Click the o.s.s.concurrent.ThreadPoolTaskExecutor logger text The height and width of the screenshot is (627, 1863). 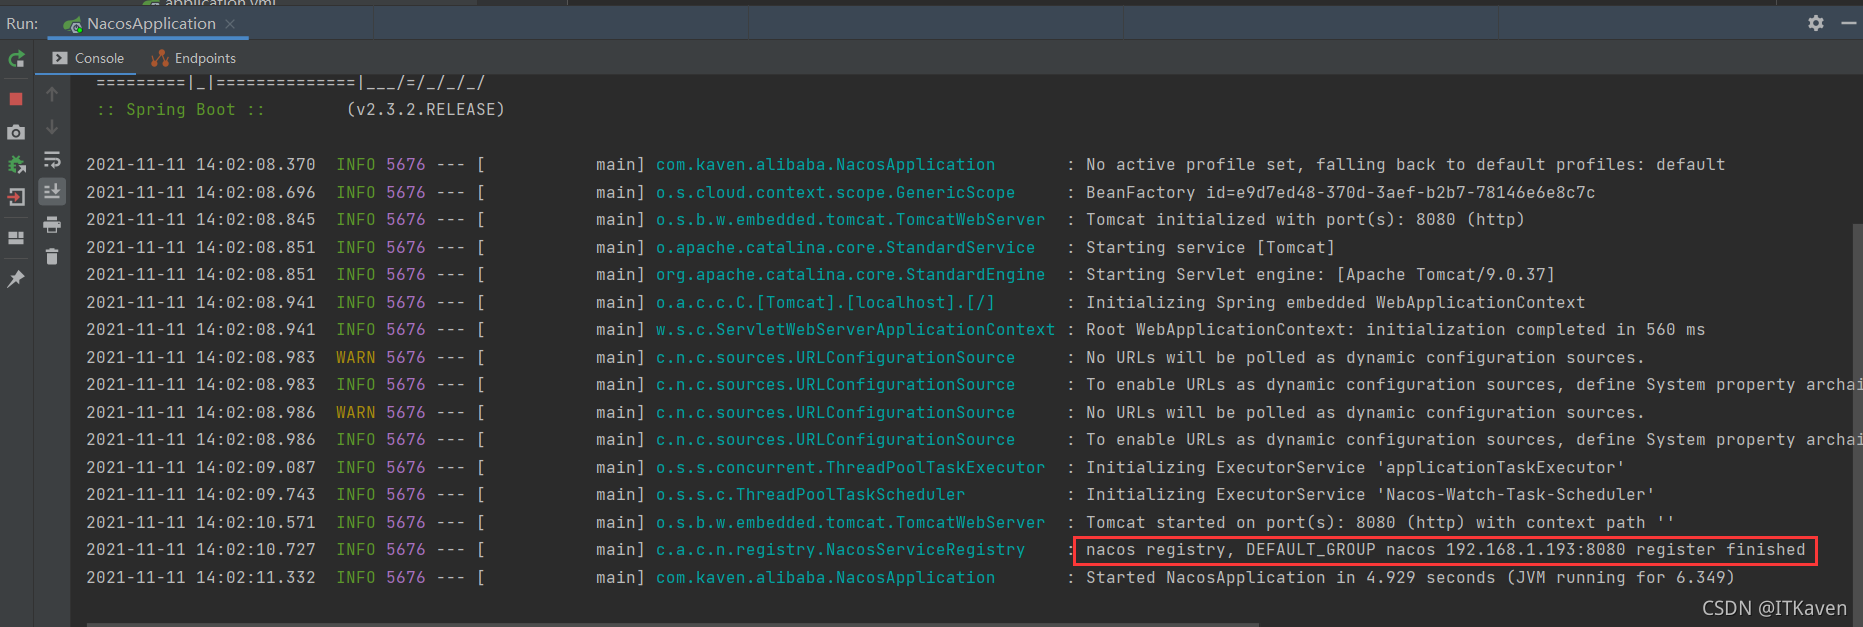pyautogui.click(x=850, y=467)
